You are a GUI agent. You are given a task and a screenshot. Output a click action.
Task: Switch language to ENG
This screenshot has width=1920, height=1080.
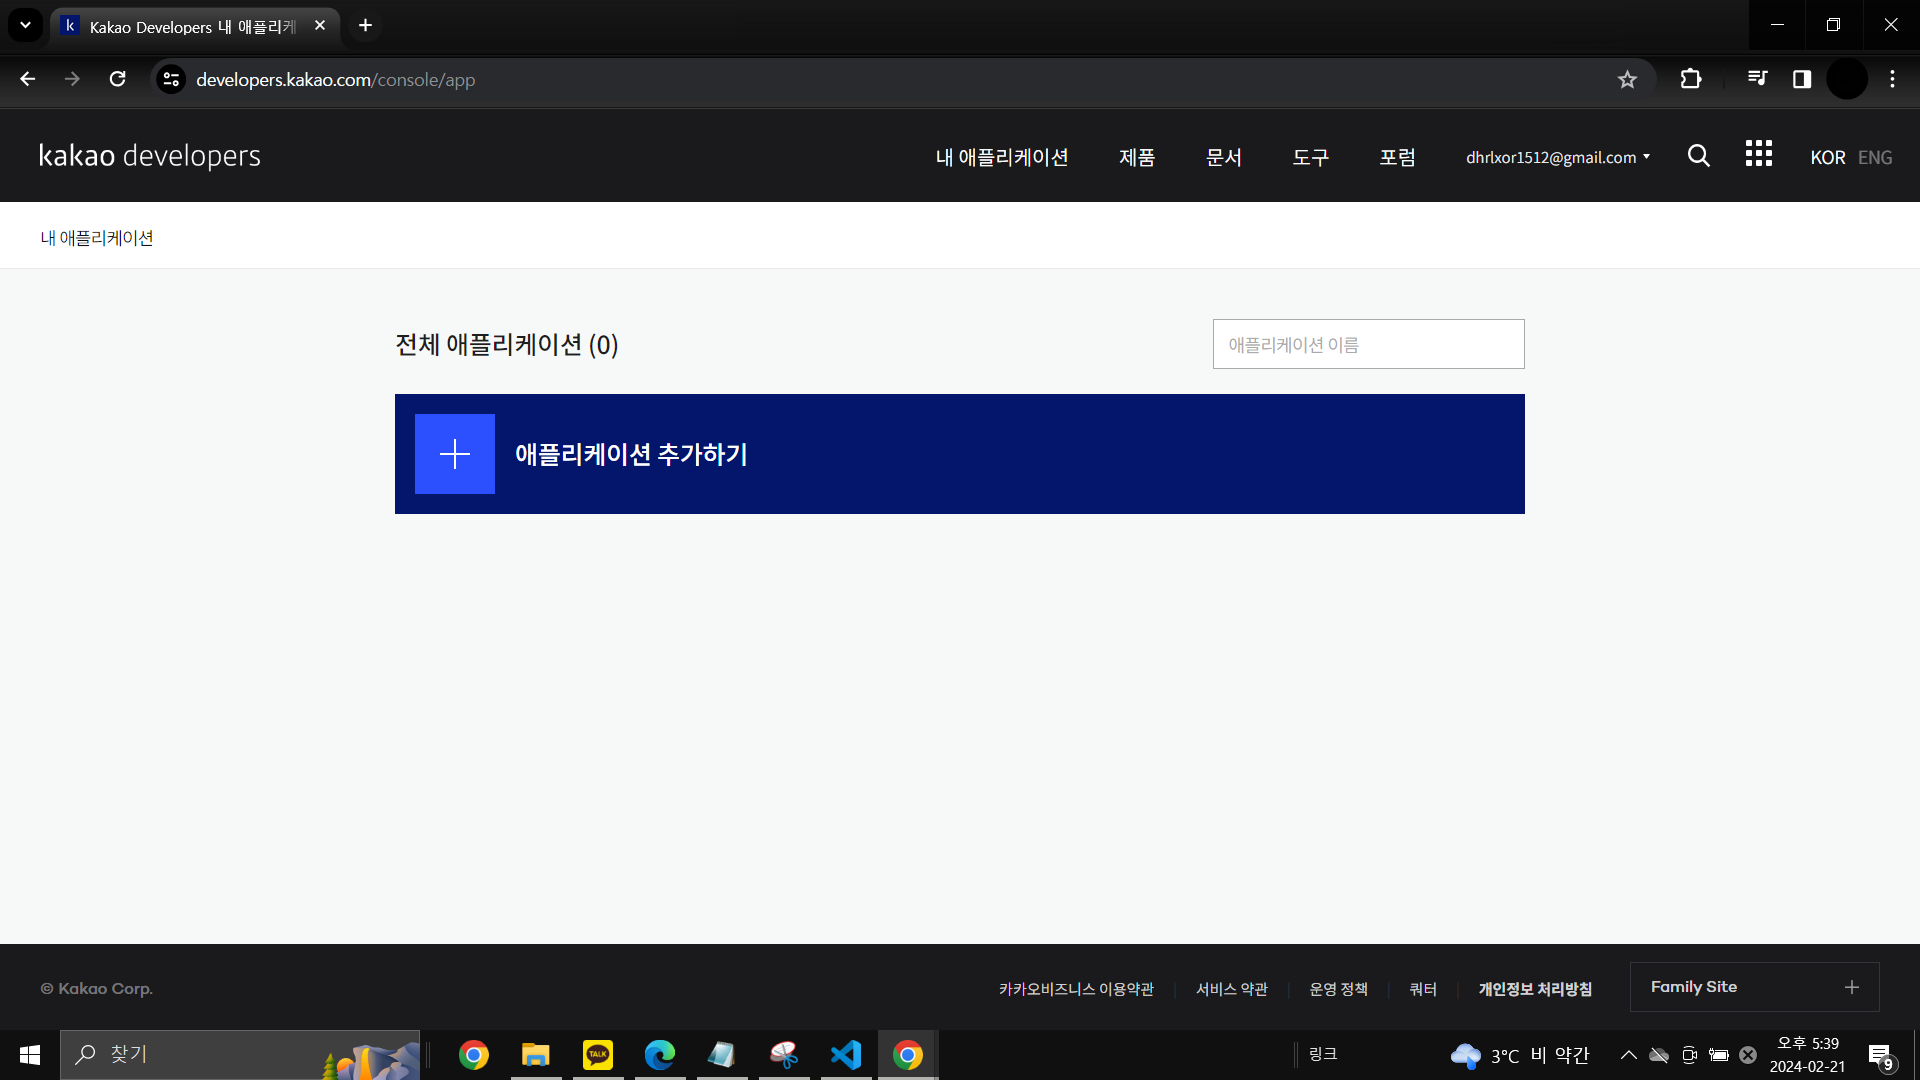pos(1874,158)
